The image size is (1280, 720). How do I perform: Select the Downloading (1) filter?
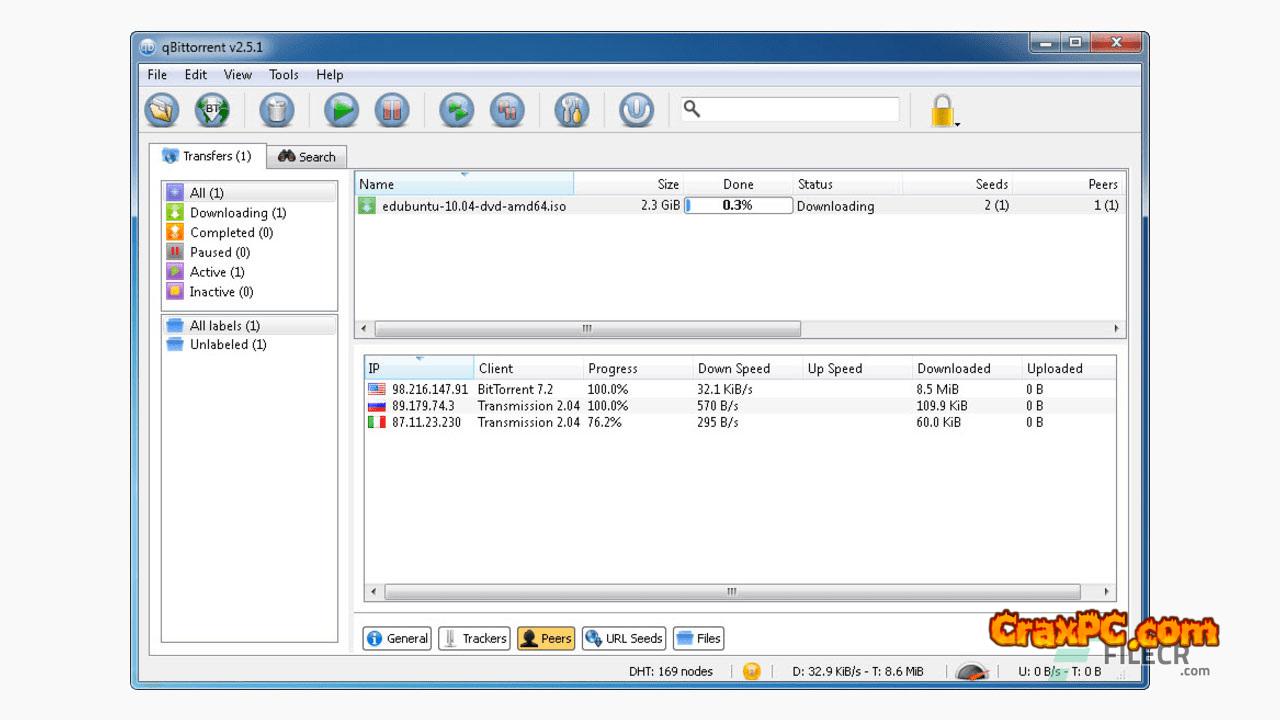pyautogui.click(x=238, y=212)
